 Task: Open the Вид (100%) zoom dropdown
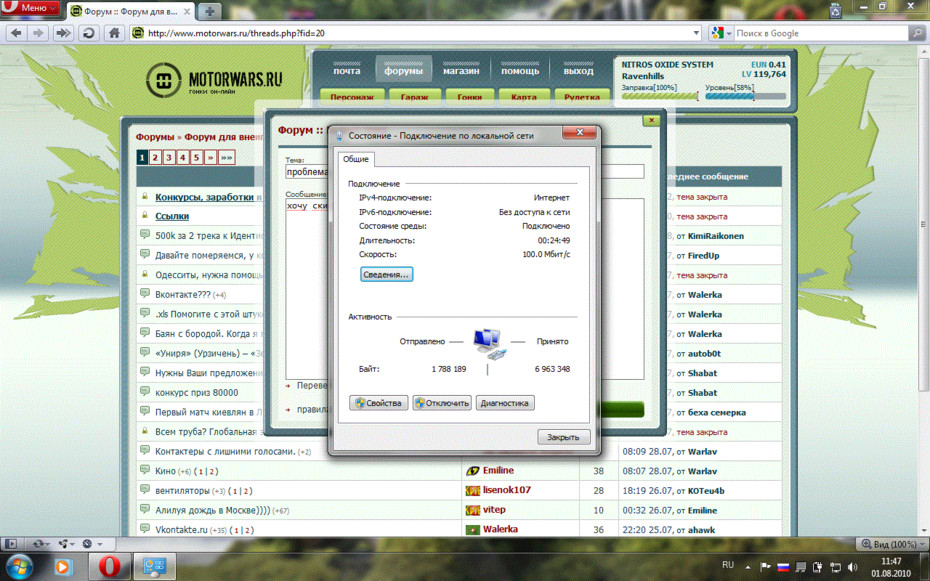(893, 544)
